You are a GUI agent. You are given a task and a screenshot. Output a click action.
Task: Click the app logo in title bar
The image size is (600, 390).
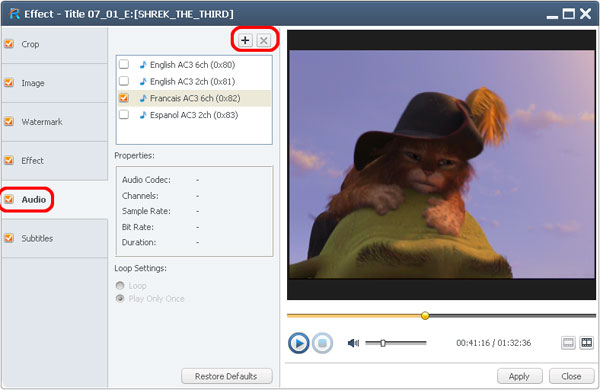pyautogui.click(x=14, y=14)
